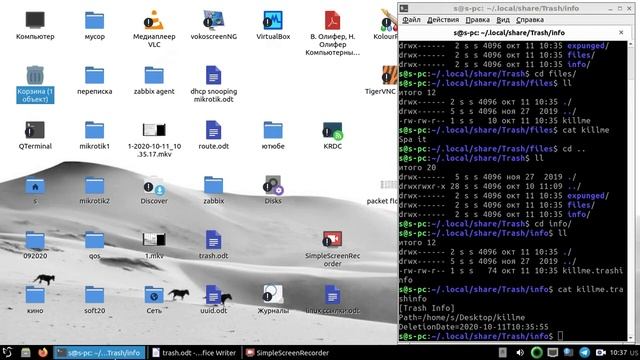Launch vokoscreenNG from the desktop

[x=213, y=25]
